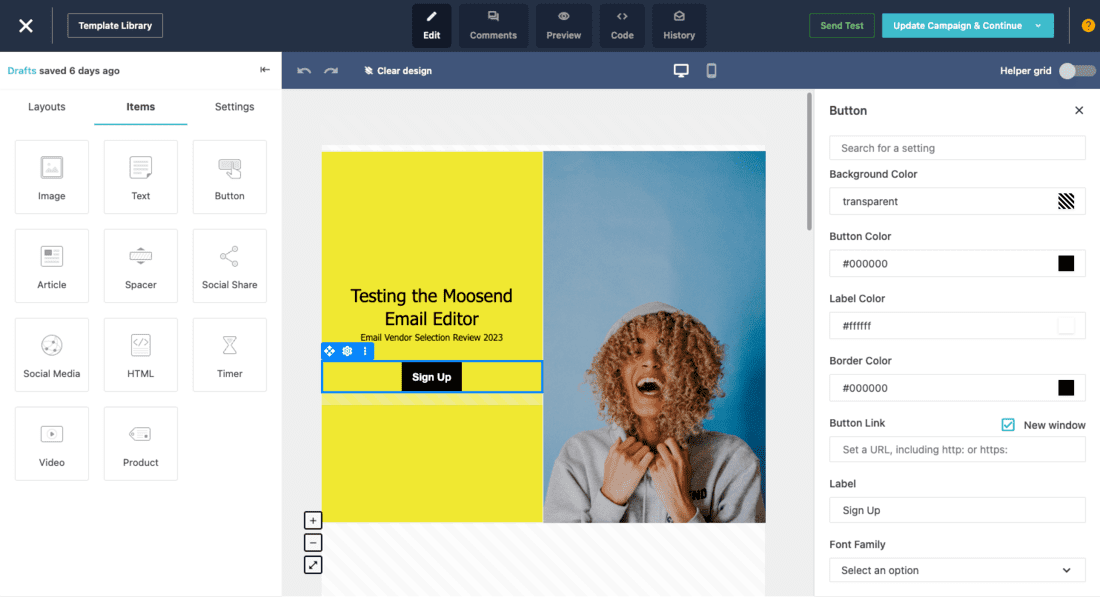1100x597 pixels.
Task: Expand Update Campaign dropdown arrow
Action: [x=1038, y=26]
